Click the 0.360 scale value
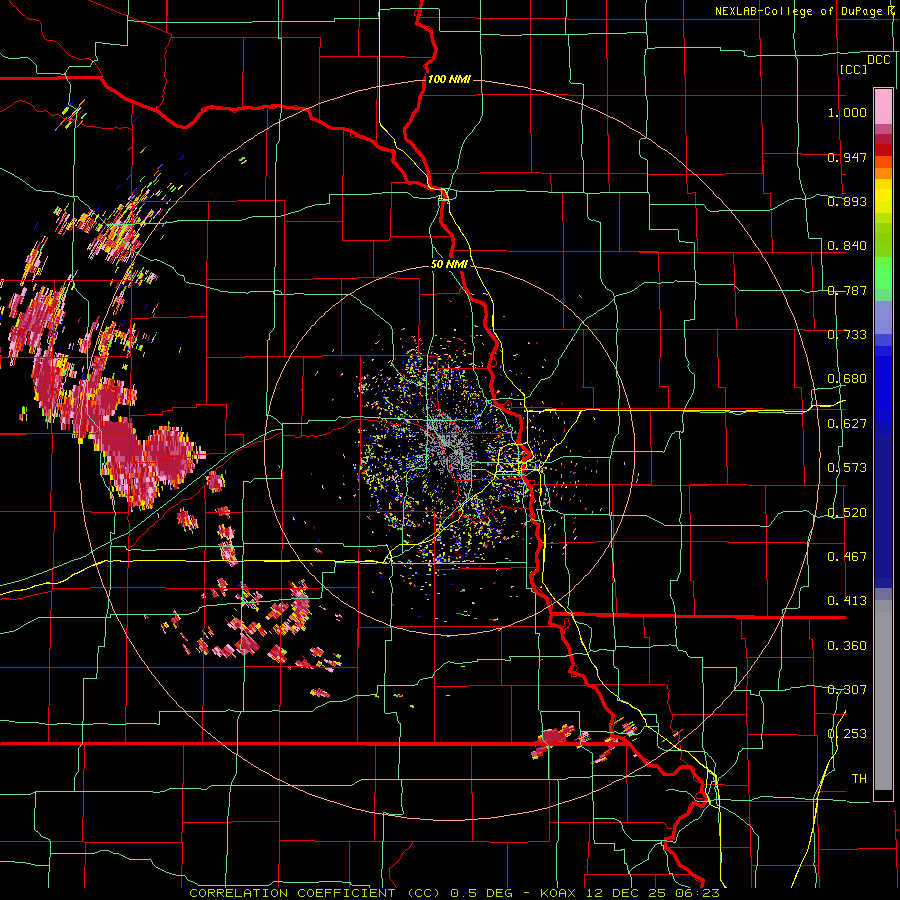The image size is (900, 900). (x=847, y=646)
